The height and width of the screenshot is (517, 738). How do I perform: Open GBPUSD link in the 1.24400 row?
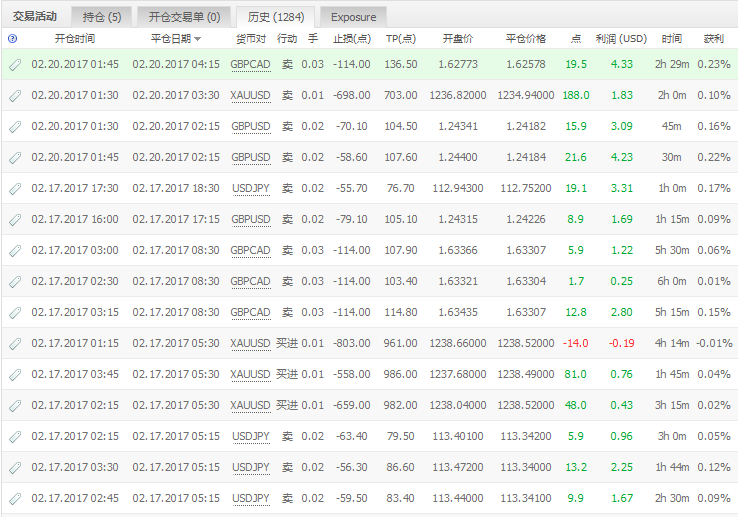251,158
